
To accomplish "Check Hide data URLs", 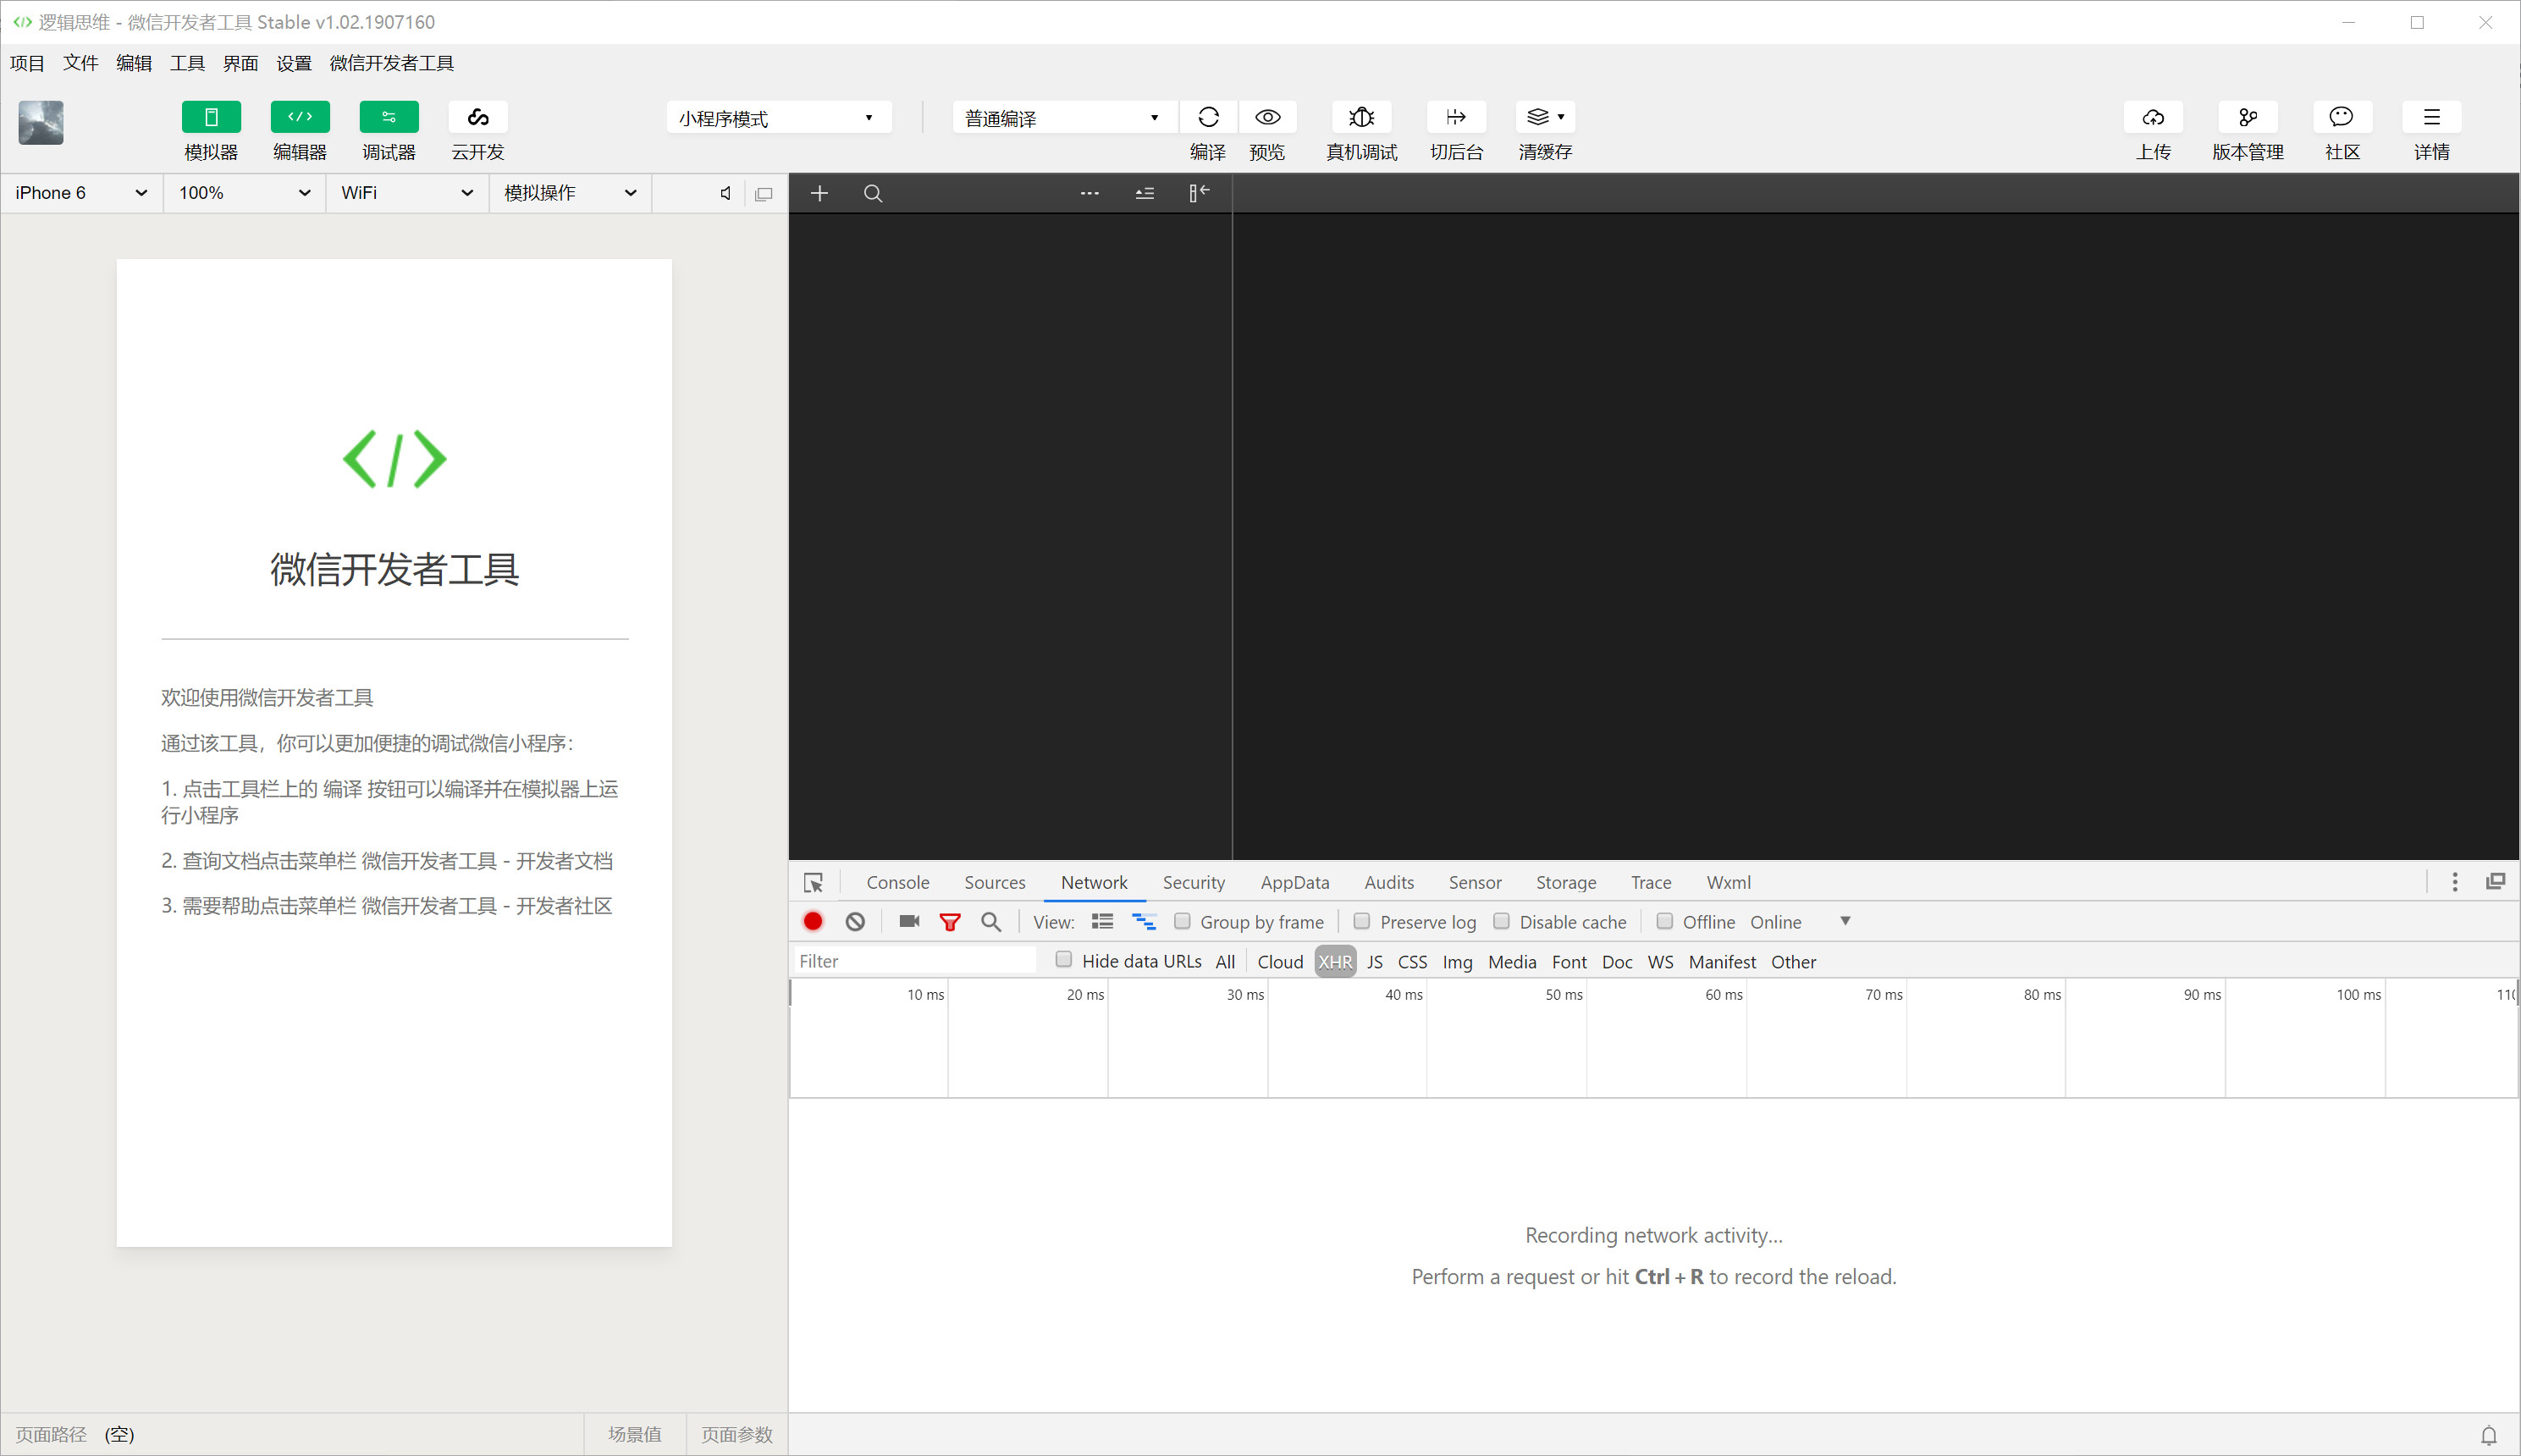I will [x=1063, y=960].
